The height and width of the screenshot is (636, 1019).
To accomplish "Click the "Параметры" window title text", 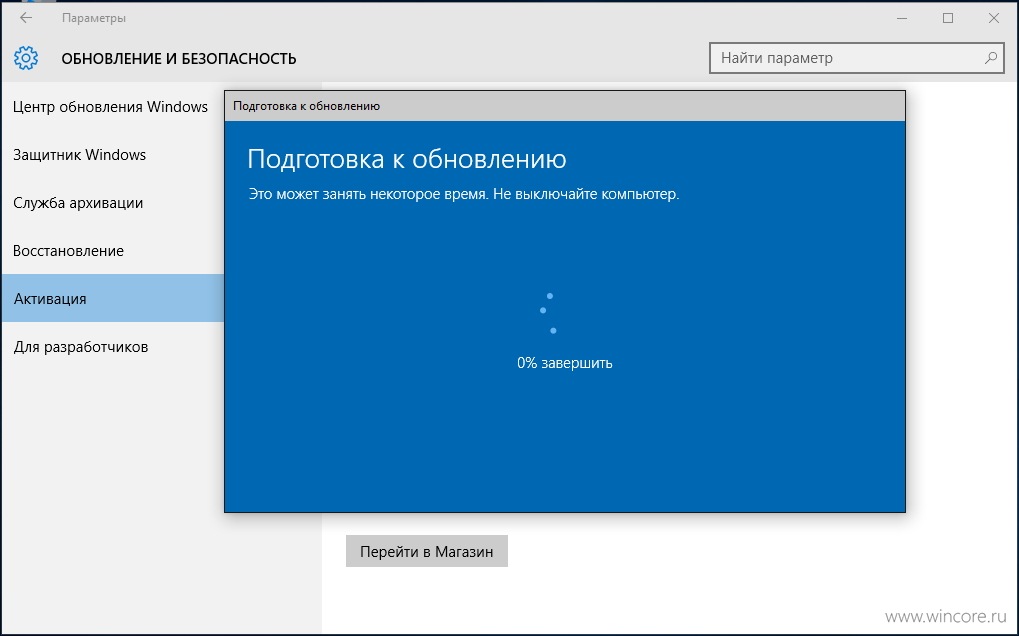I will click(94, 18).
